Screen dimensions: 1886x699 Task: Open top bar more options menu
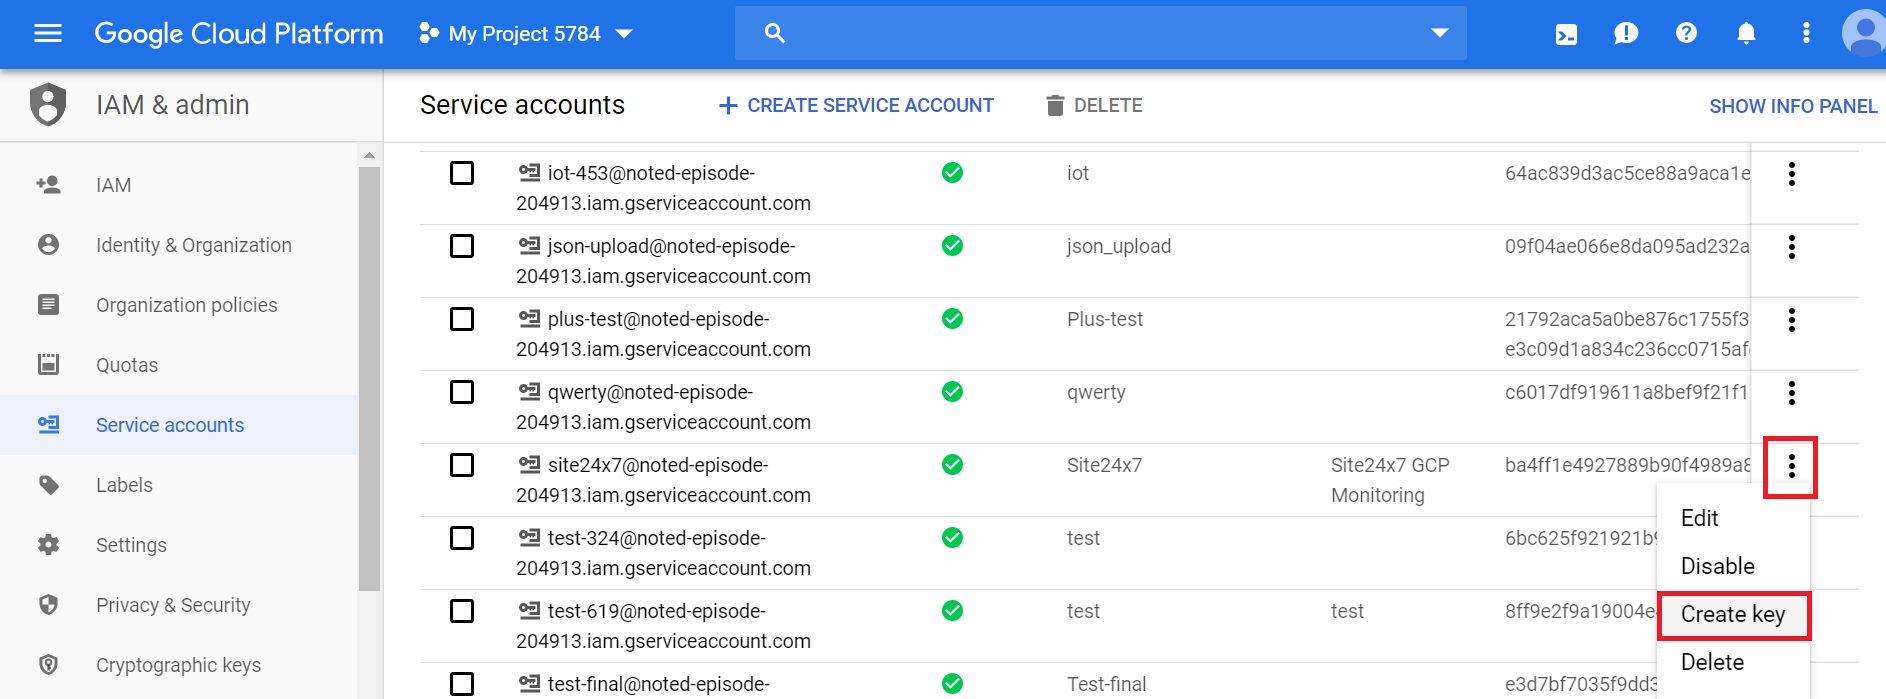(1806, 34)
